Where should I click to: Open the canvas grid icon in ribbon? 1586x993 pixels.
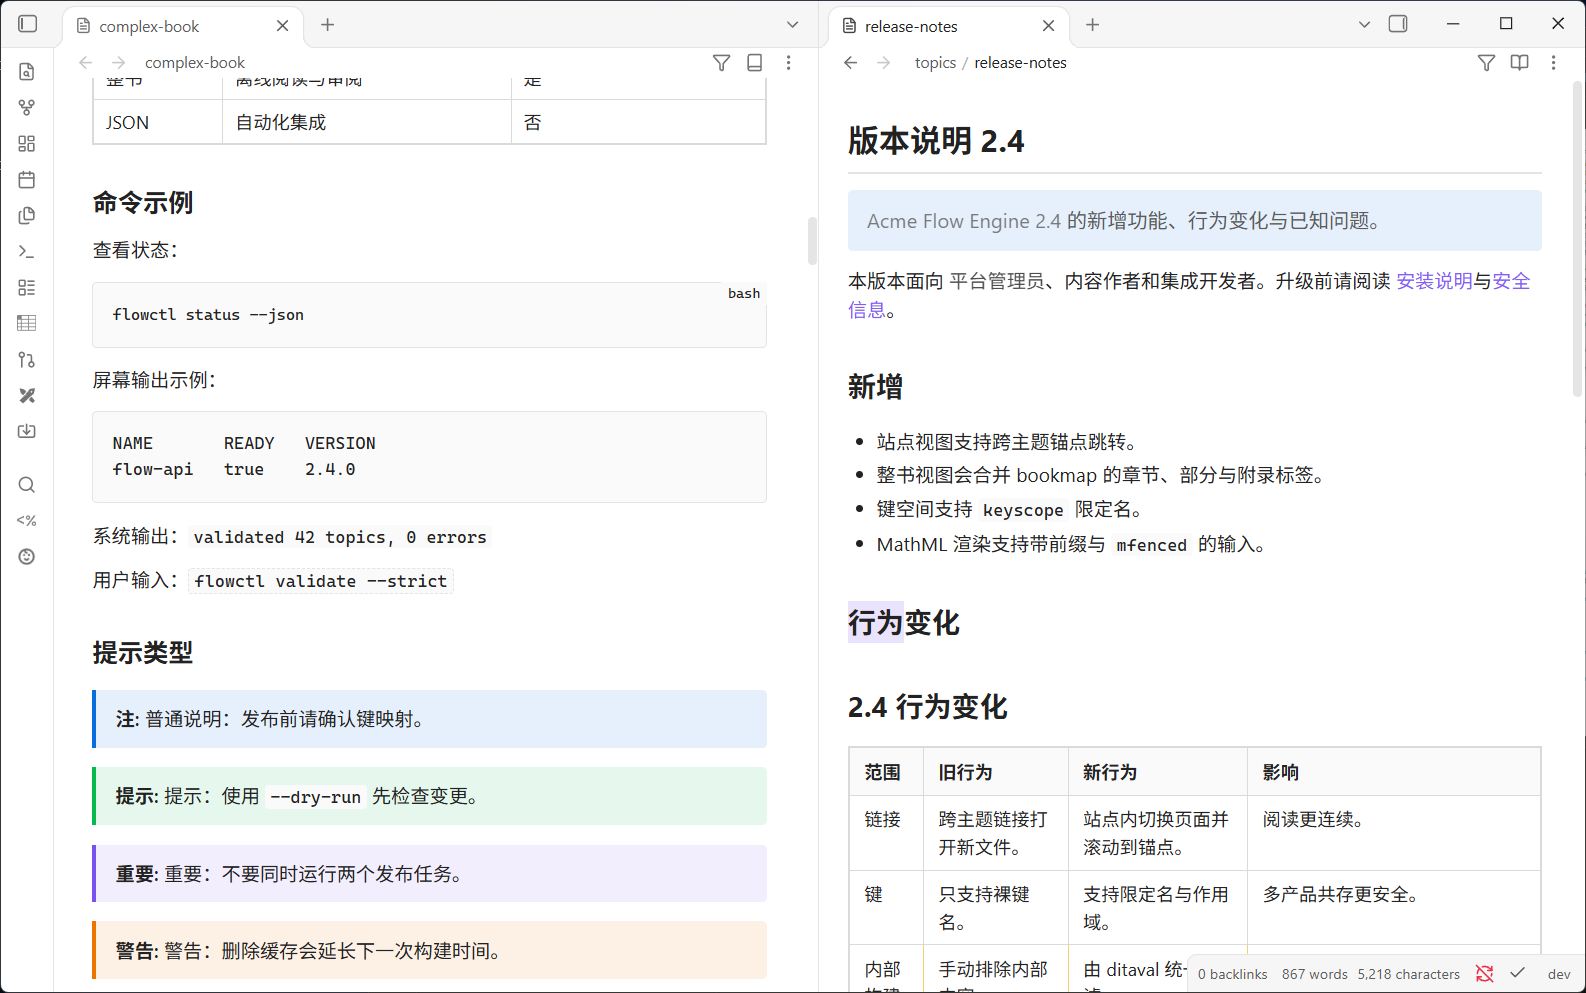pos(27,144)
